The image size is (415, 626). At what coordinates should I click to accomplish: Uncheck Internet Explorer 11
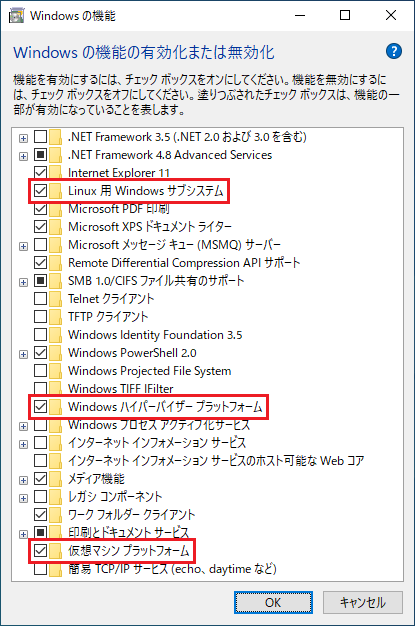[x=40, y=172]
